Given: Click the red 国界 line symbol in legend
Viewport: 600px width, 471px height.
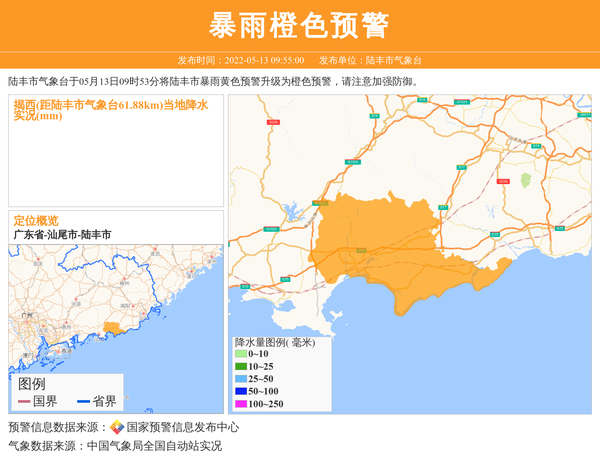Looking at the screenshot, I should click(x=25, y=401).
